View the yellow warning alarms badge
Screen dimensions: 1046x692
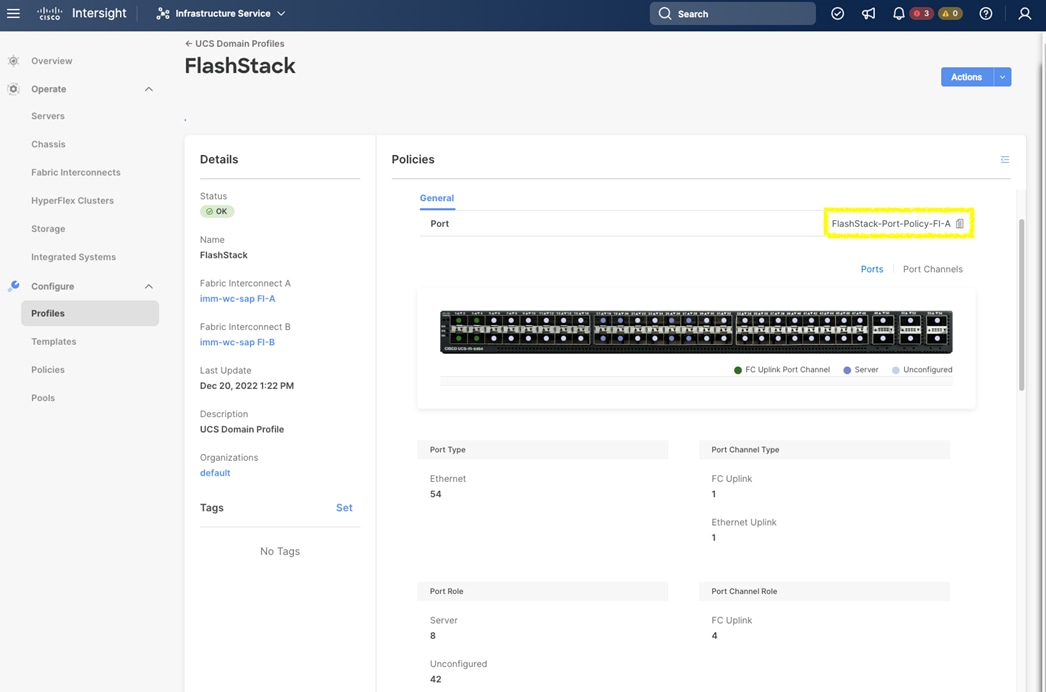[950, 13]
